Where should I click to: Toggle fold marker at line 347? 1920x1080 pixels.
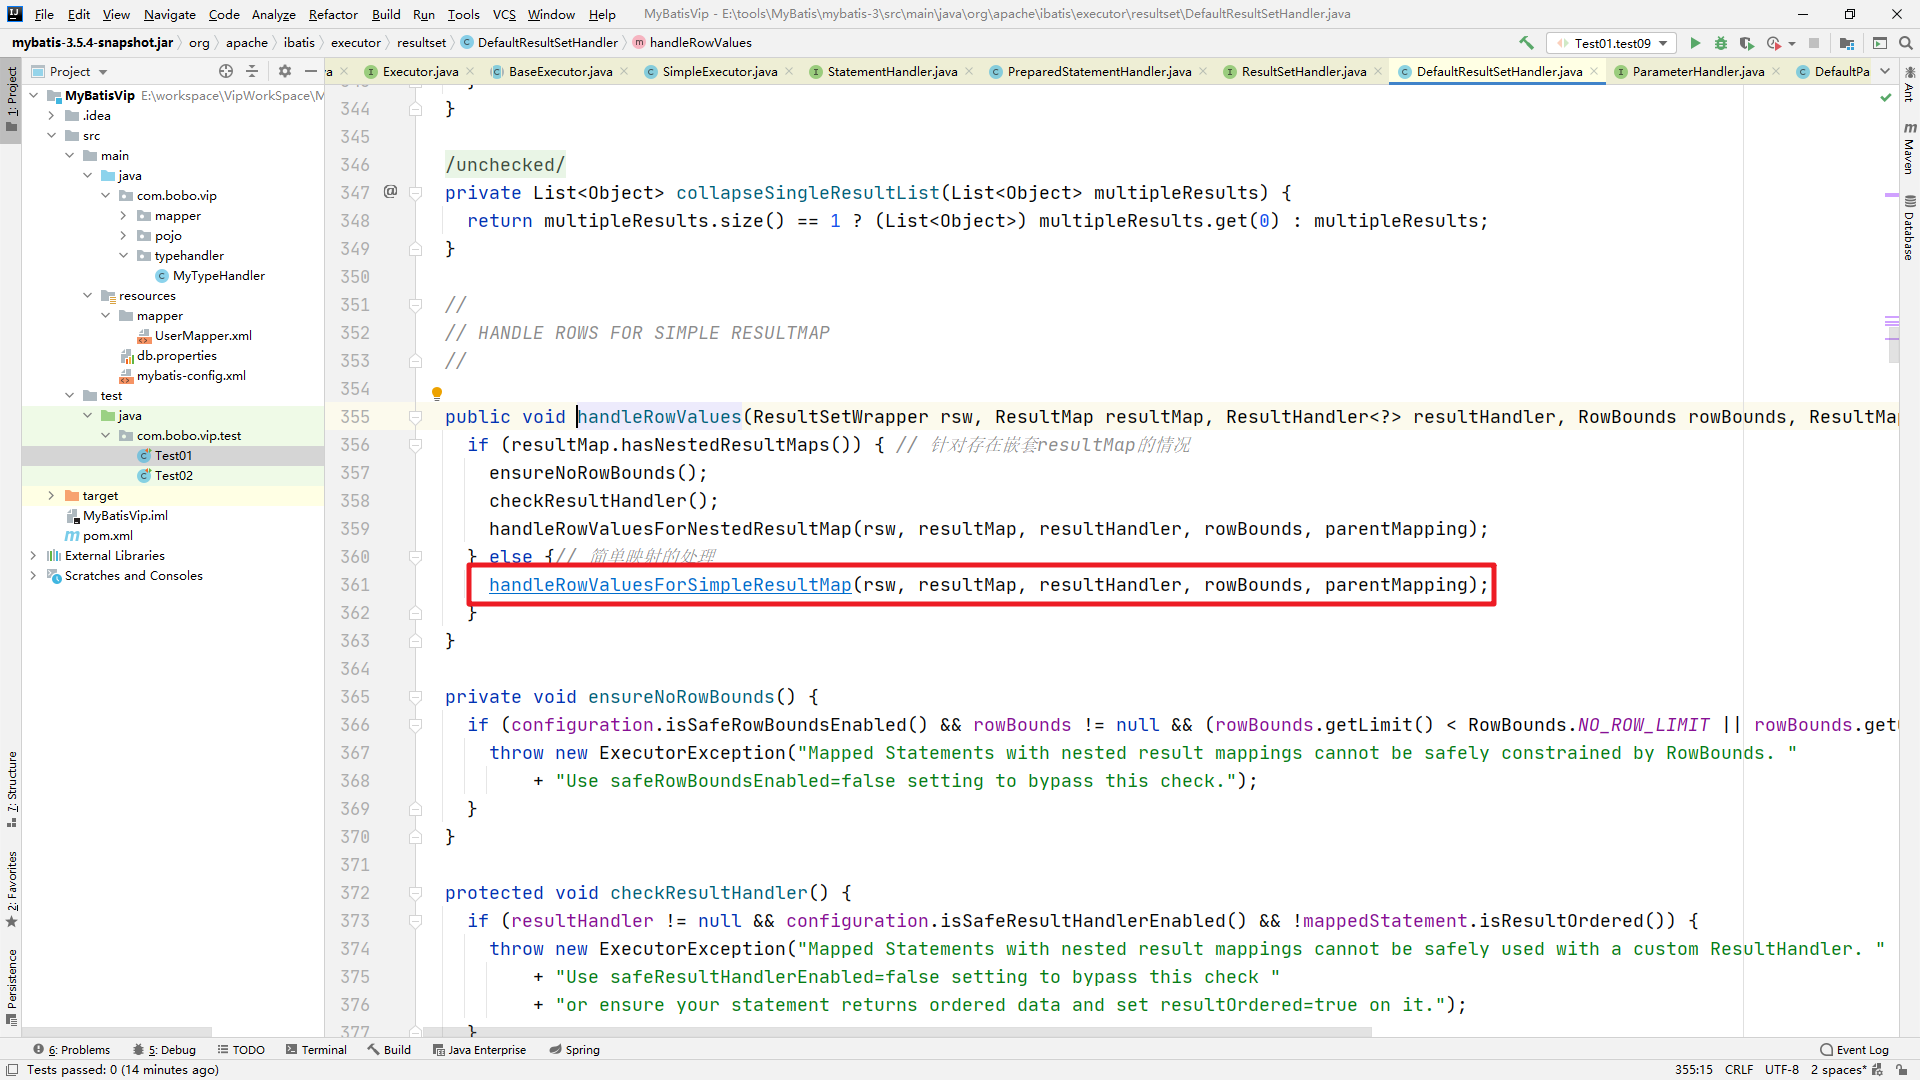[x=415, y=193]
